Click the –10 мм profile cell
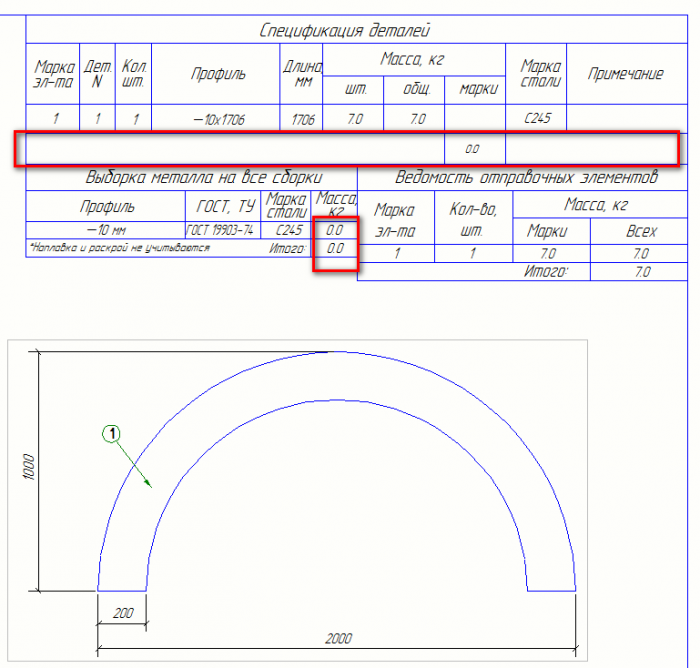700x668 pixels. coord(106,230)
